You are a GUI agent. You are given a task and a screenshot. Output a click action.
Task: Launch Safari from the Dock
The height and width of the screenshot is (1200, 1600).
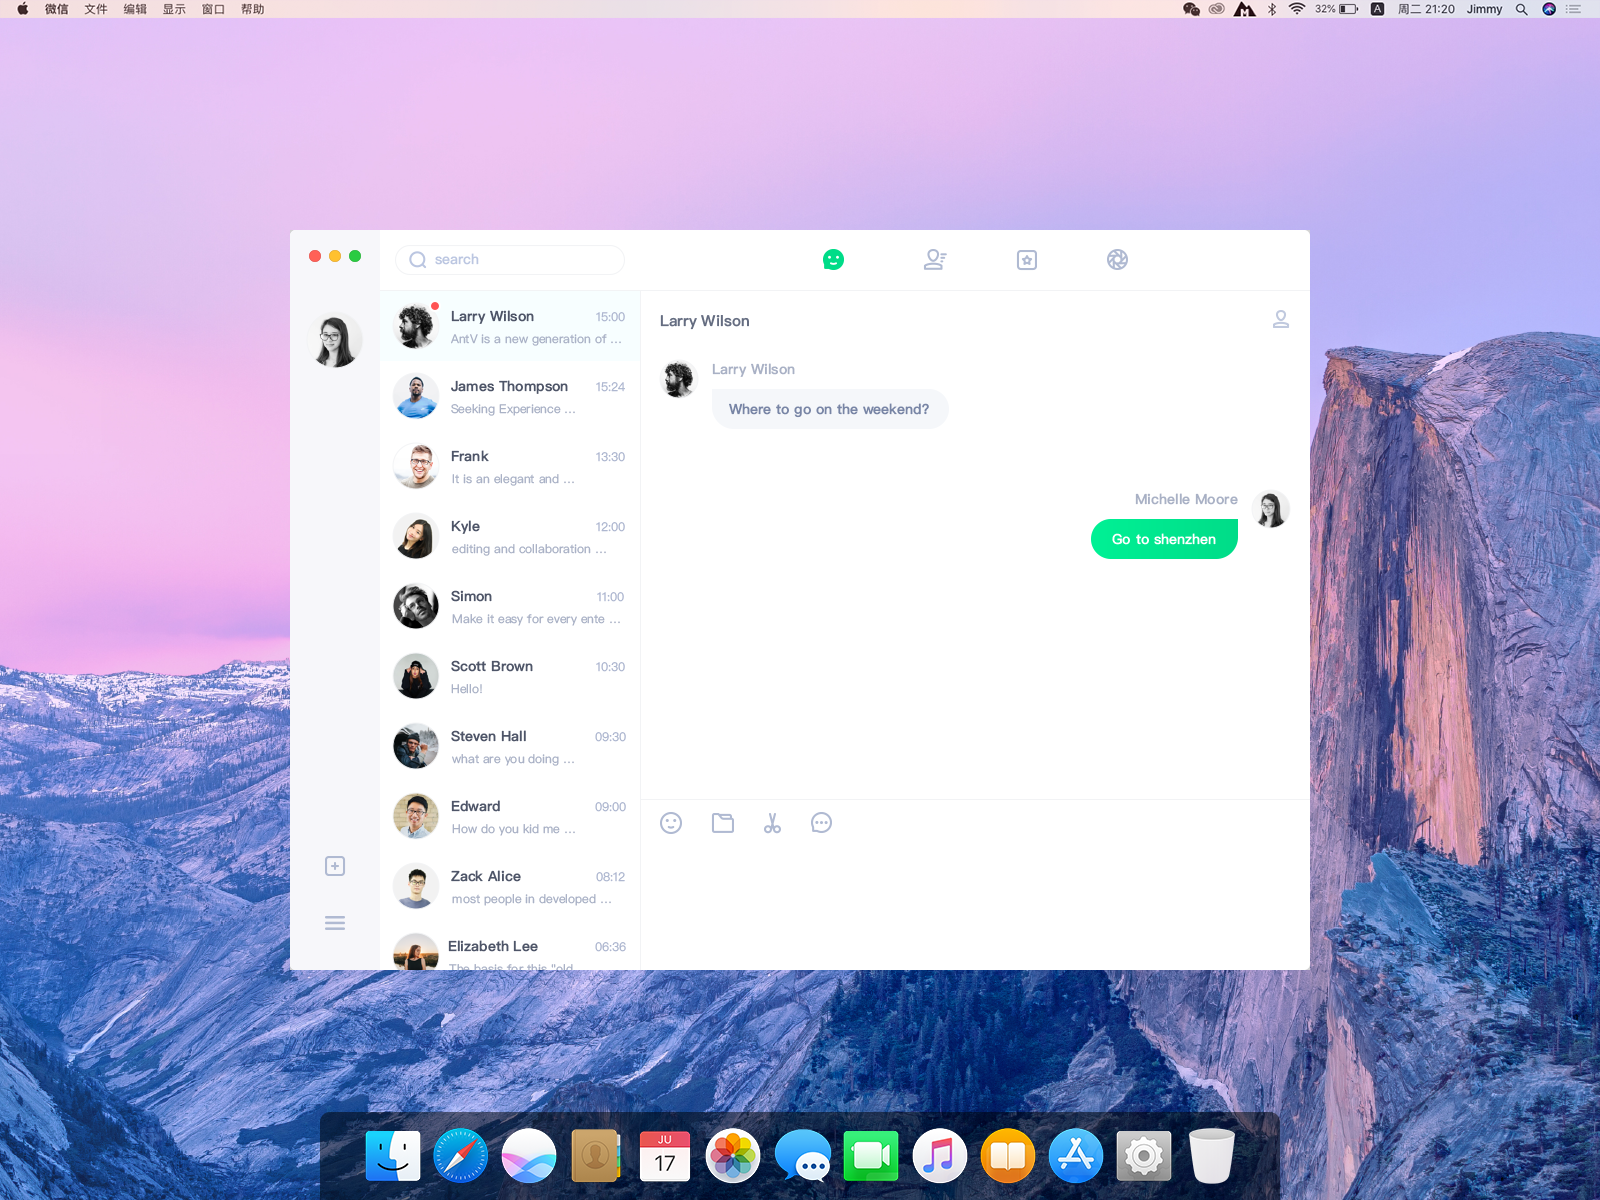click(x=461, y=1156)
